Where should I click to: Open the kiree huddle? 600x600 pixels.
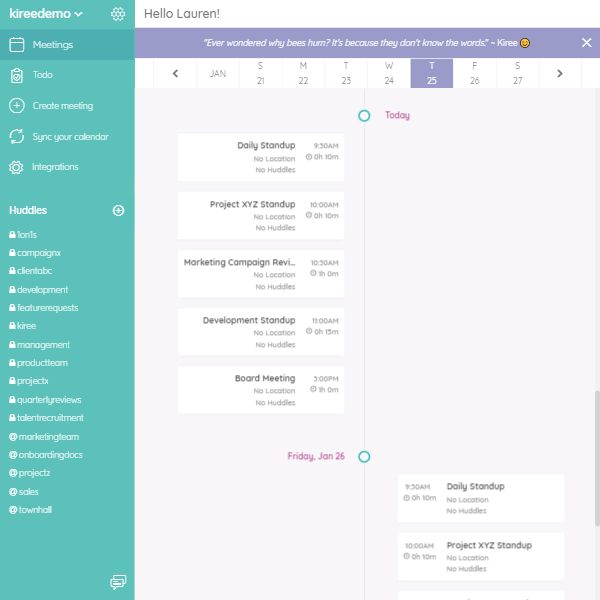(23, 326)
